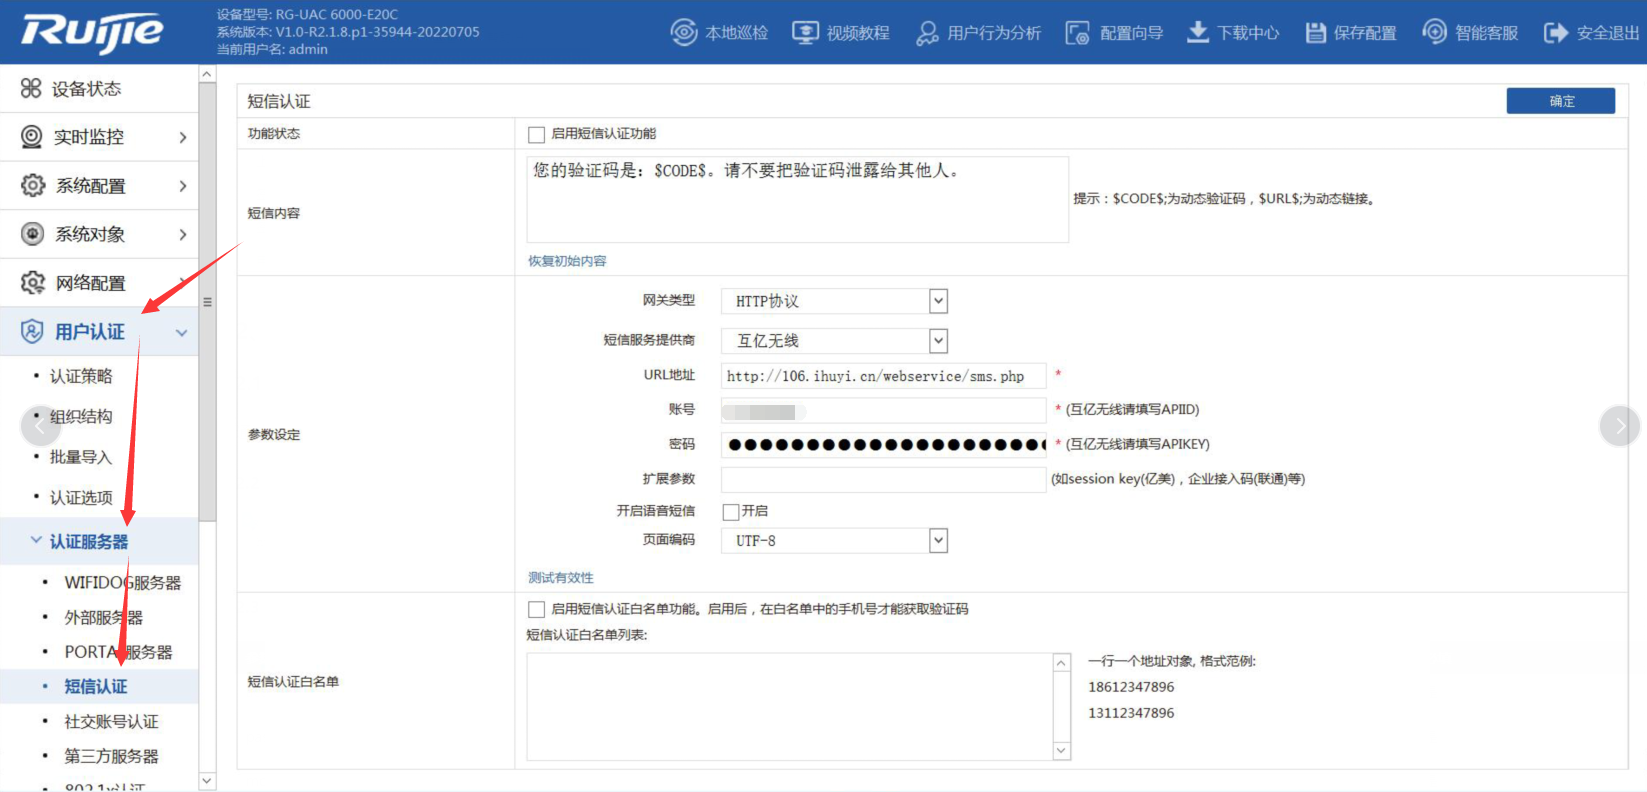Click the 确定 confirm button
The width and height of the screenshot is (1647, 792).
click(x=1560, y=101)
